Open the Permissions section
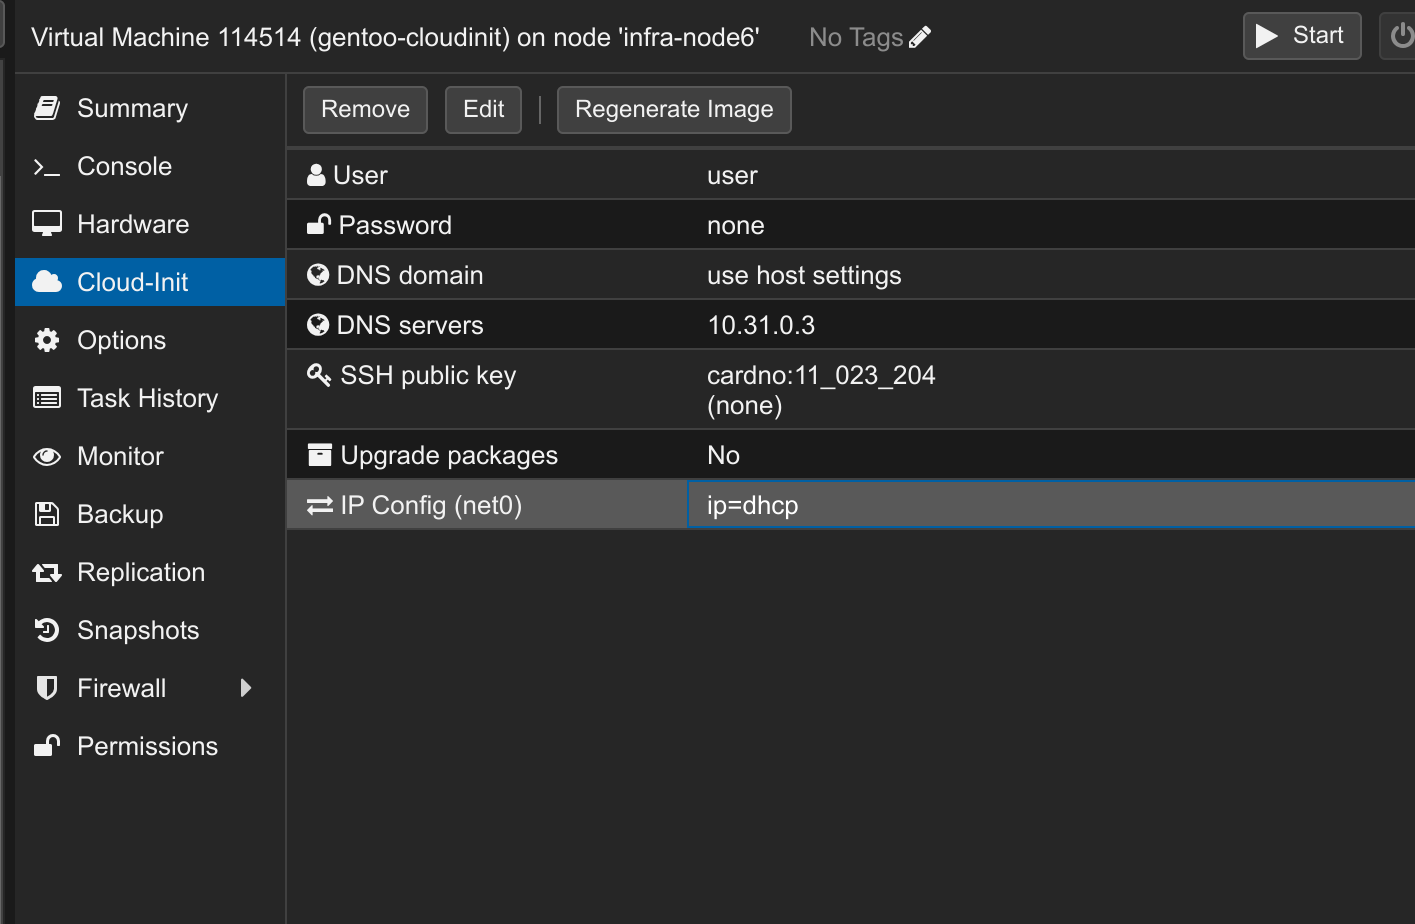1415x924 pixels. 147,746
